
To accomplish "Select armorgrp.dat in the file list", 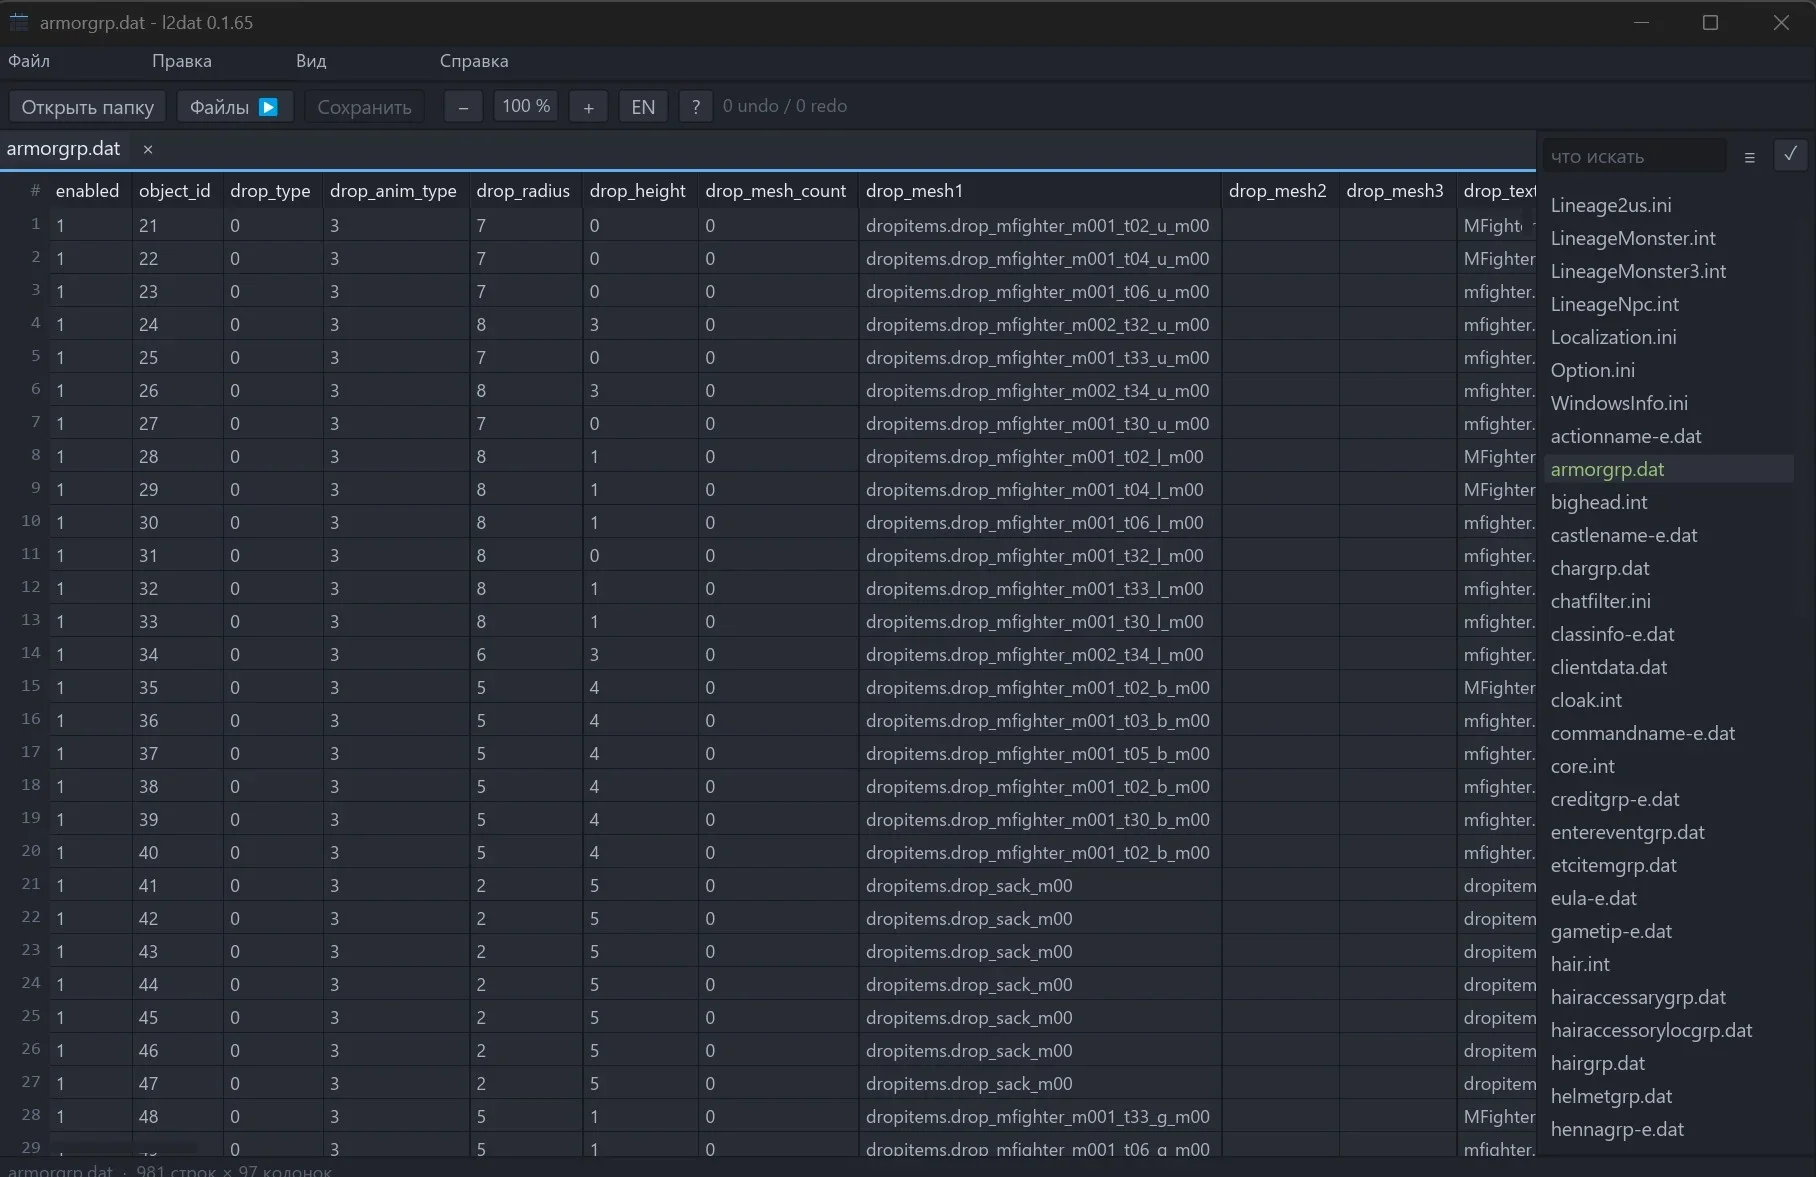I will pos(1668,469).
